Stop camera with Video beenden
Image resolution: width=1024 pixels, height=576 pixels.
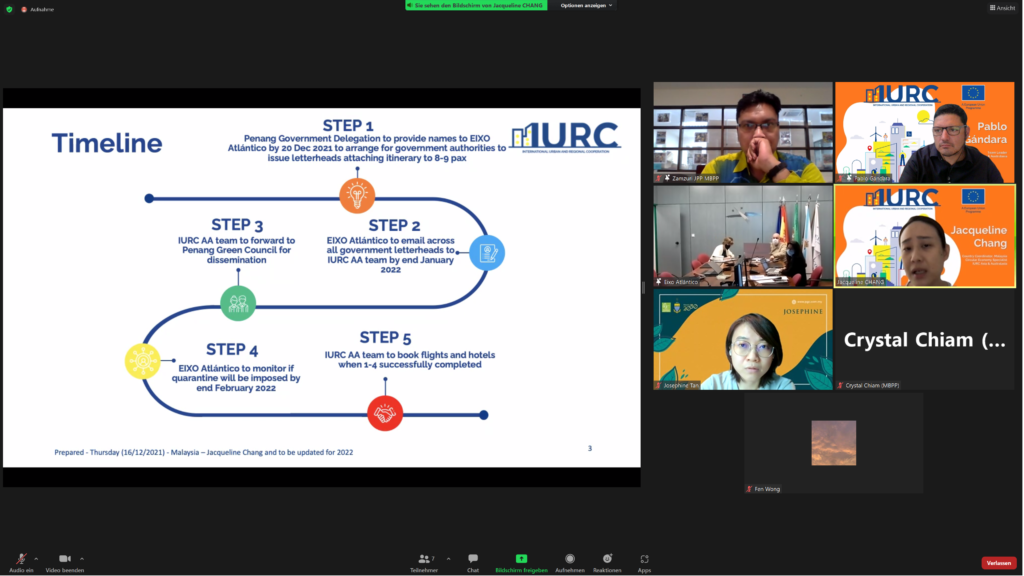coord(64,559)
